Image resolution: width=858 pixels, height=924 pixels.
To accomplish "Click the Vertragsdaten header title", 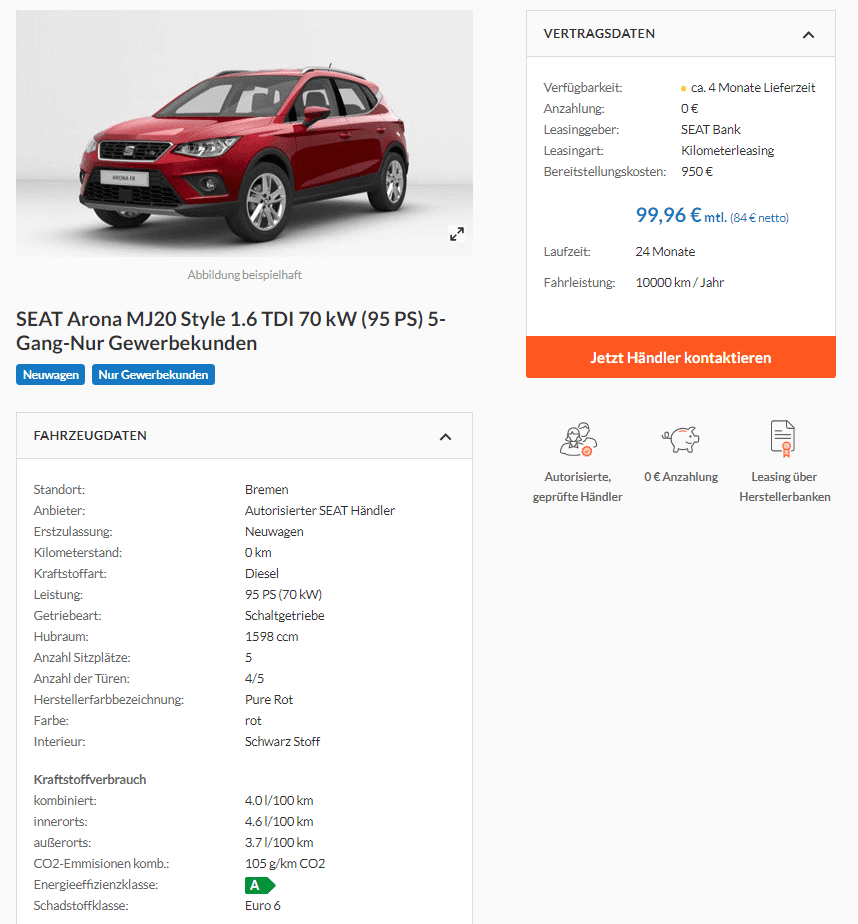I will [599, 34].
